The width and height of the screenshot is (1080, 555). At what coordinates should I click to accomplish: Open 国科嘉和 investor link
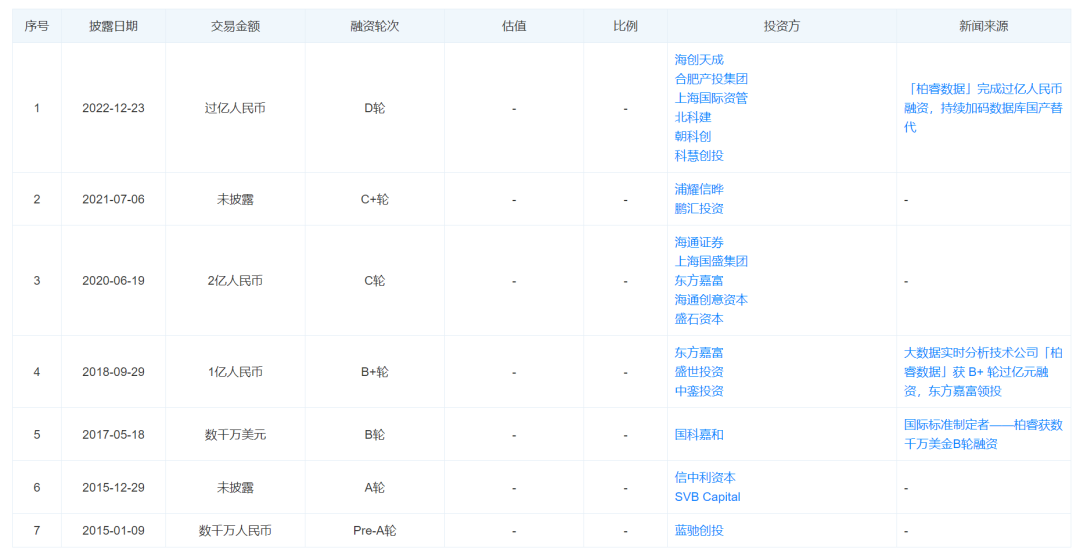[x=699, y=435]
